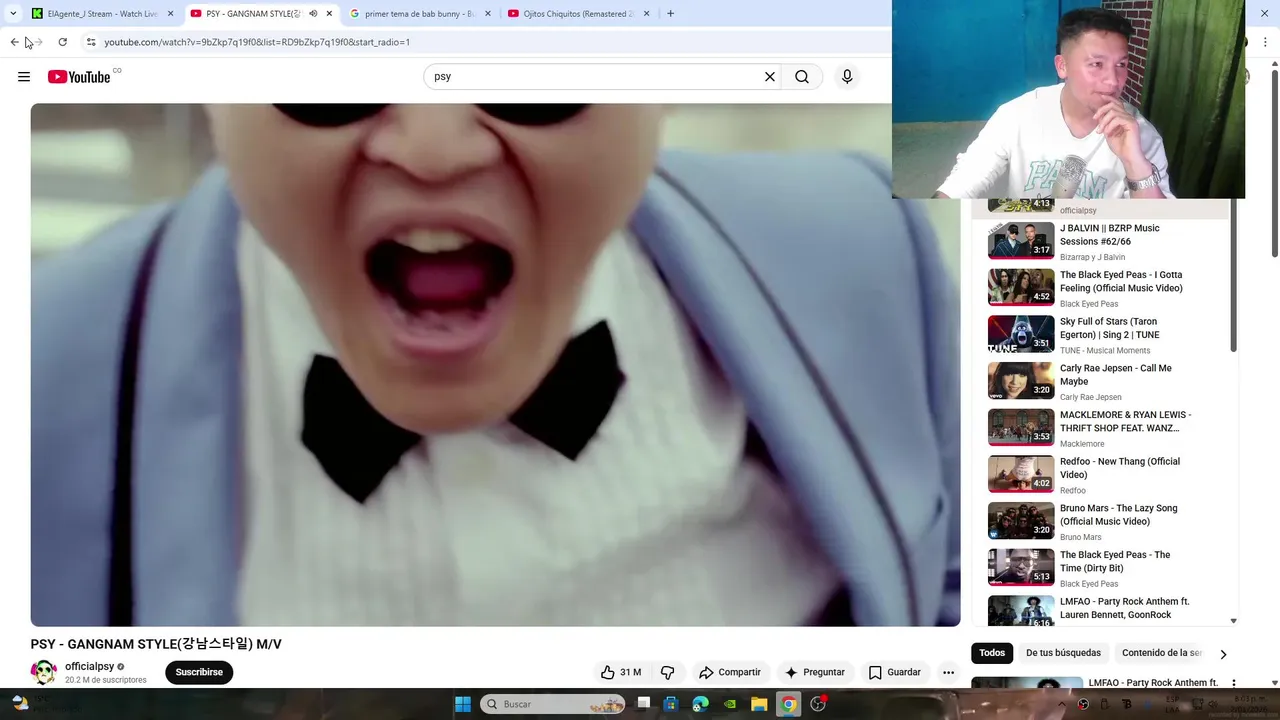The image size is (1280, 720).
Task: Show more filter chips with right chevron
Action: click(x=1222, y=654)
